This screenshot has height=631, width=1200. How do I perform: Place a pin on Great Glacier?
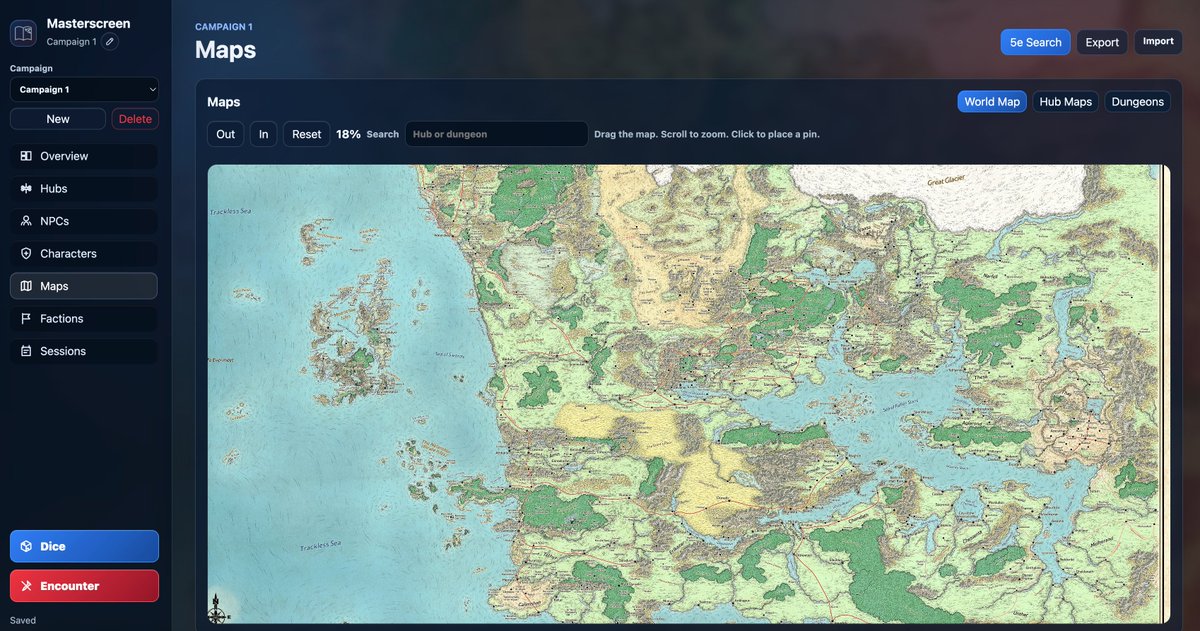point(947,182)
